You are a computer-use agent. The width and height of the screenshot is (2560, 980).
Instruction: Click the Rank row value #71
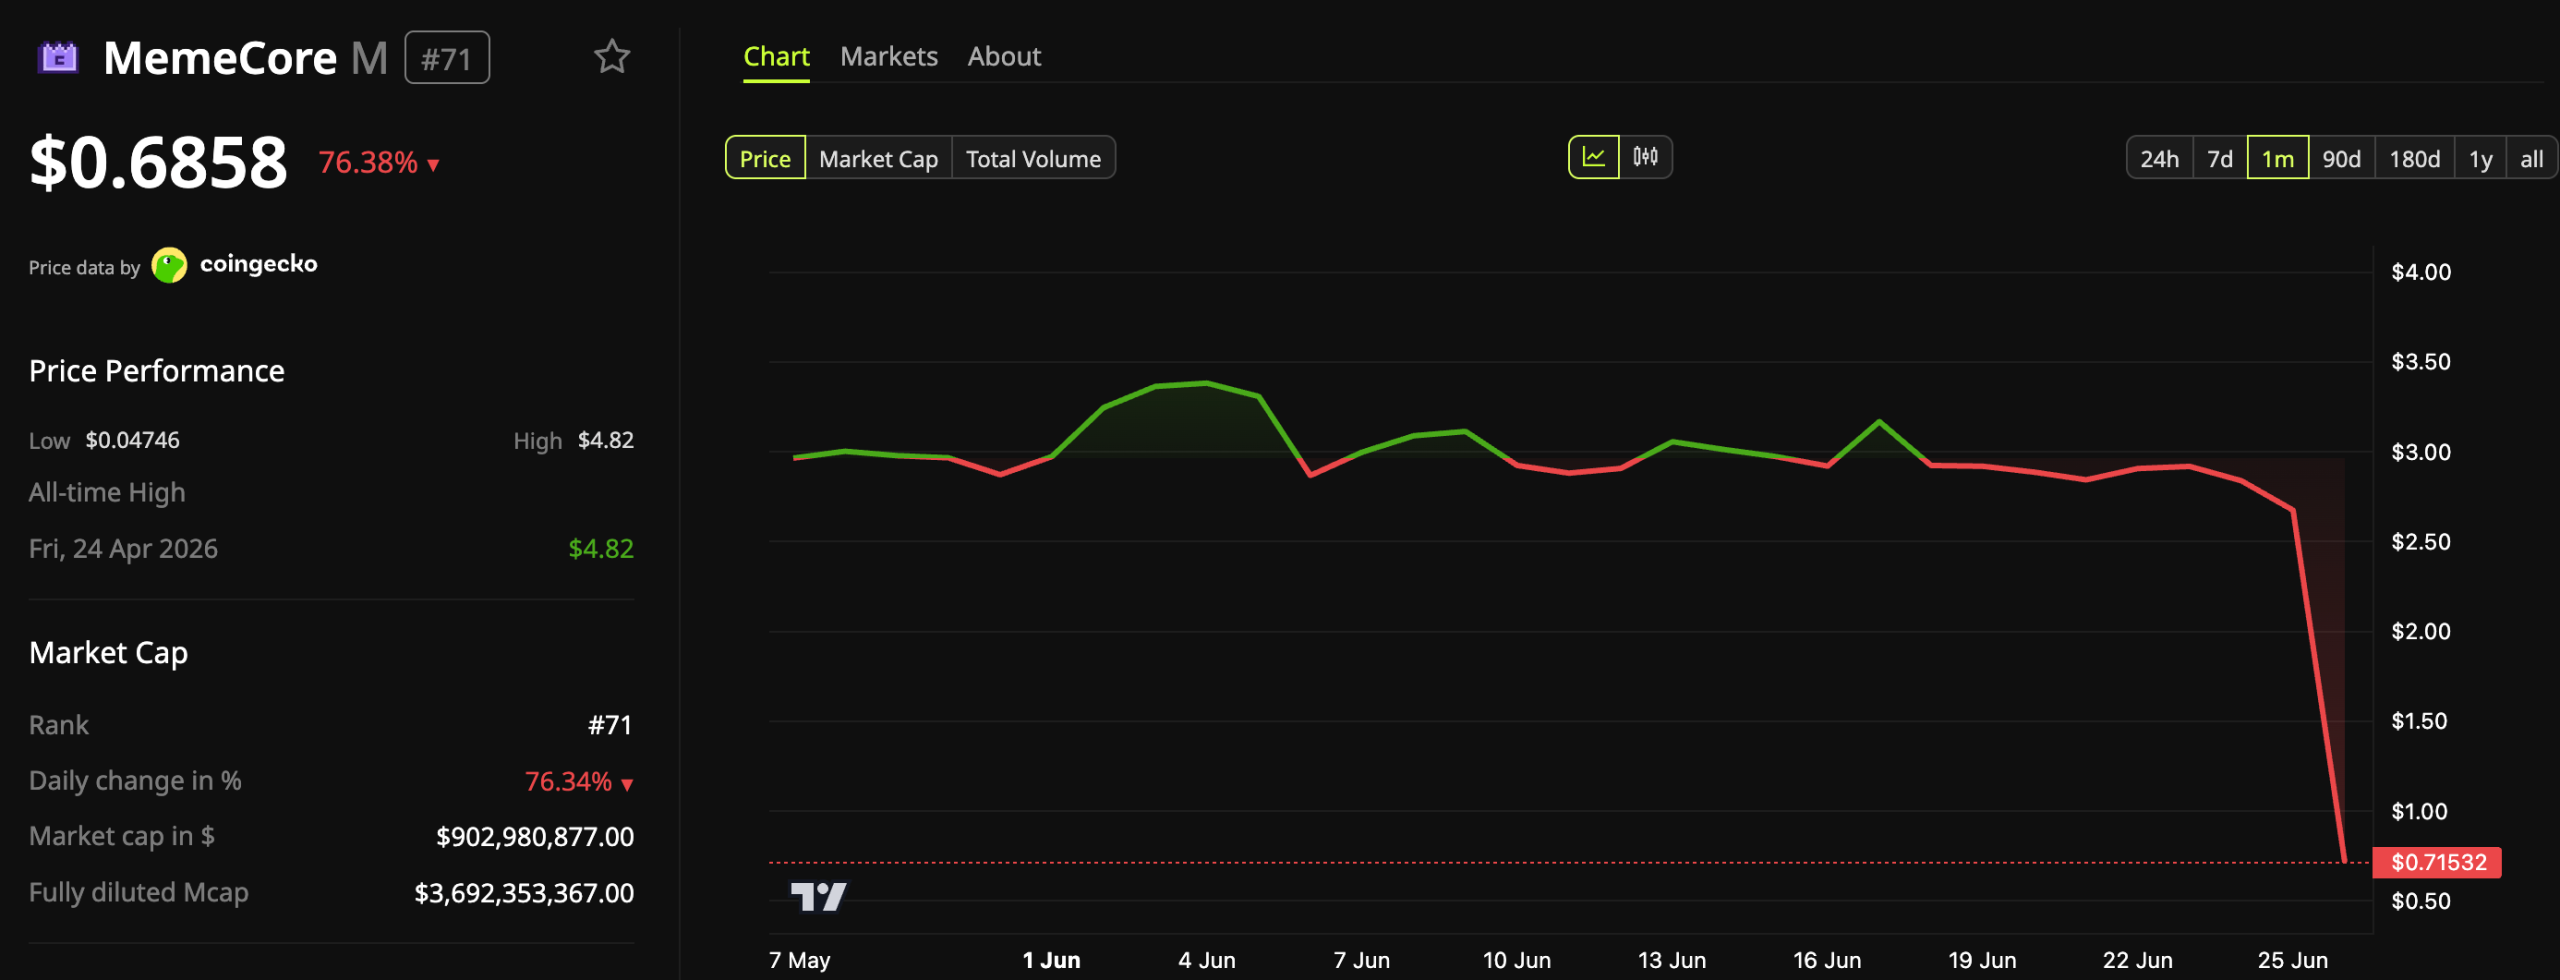coord(610,725)
